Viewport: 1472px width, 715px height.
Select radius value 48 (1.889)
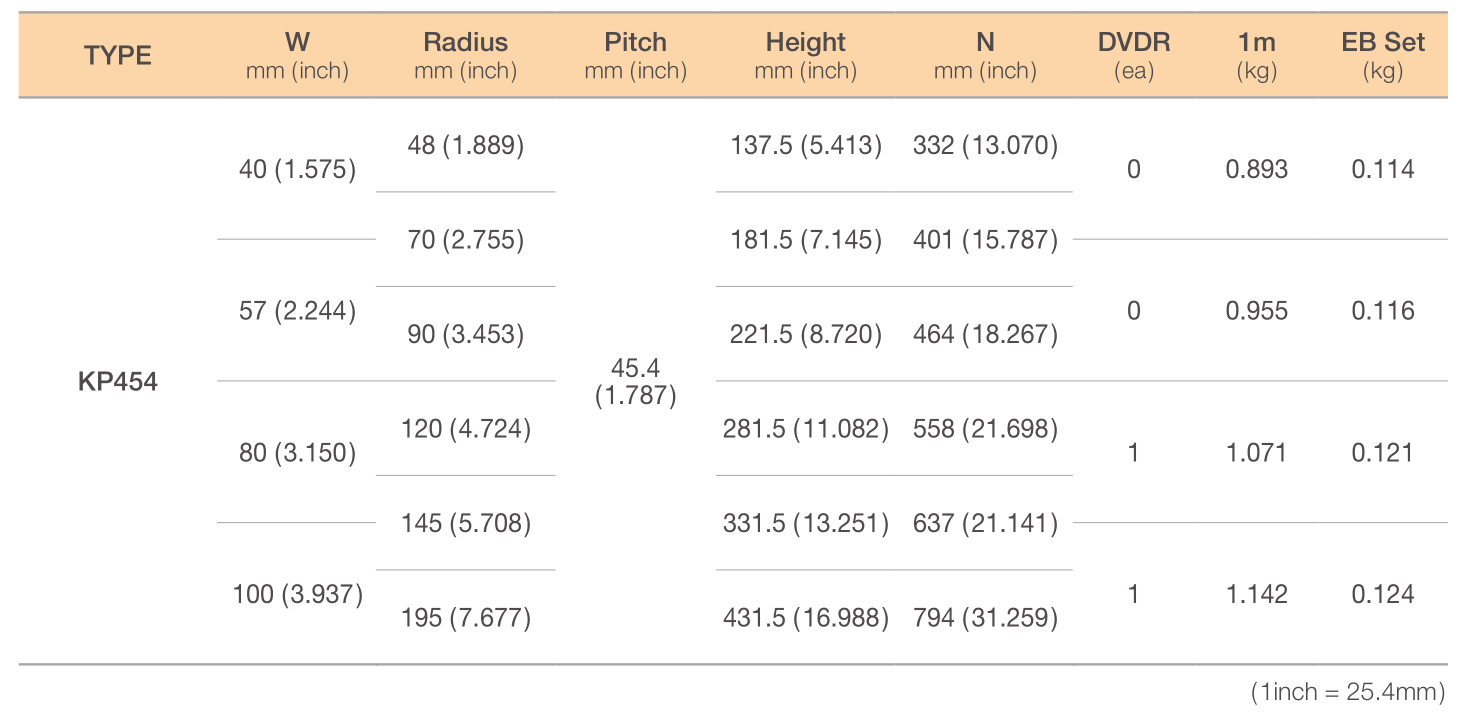466,146
